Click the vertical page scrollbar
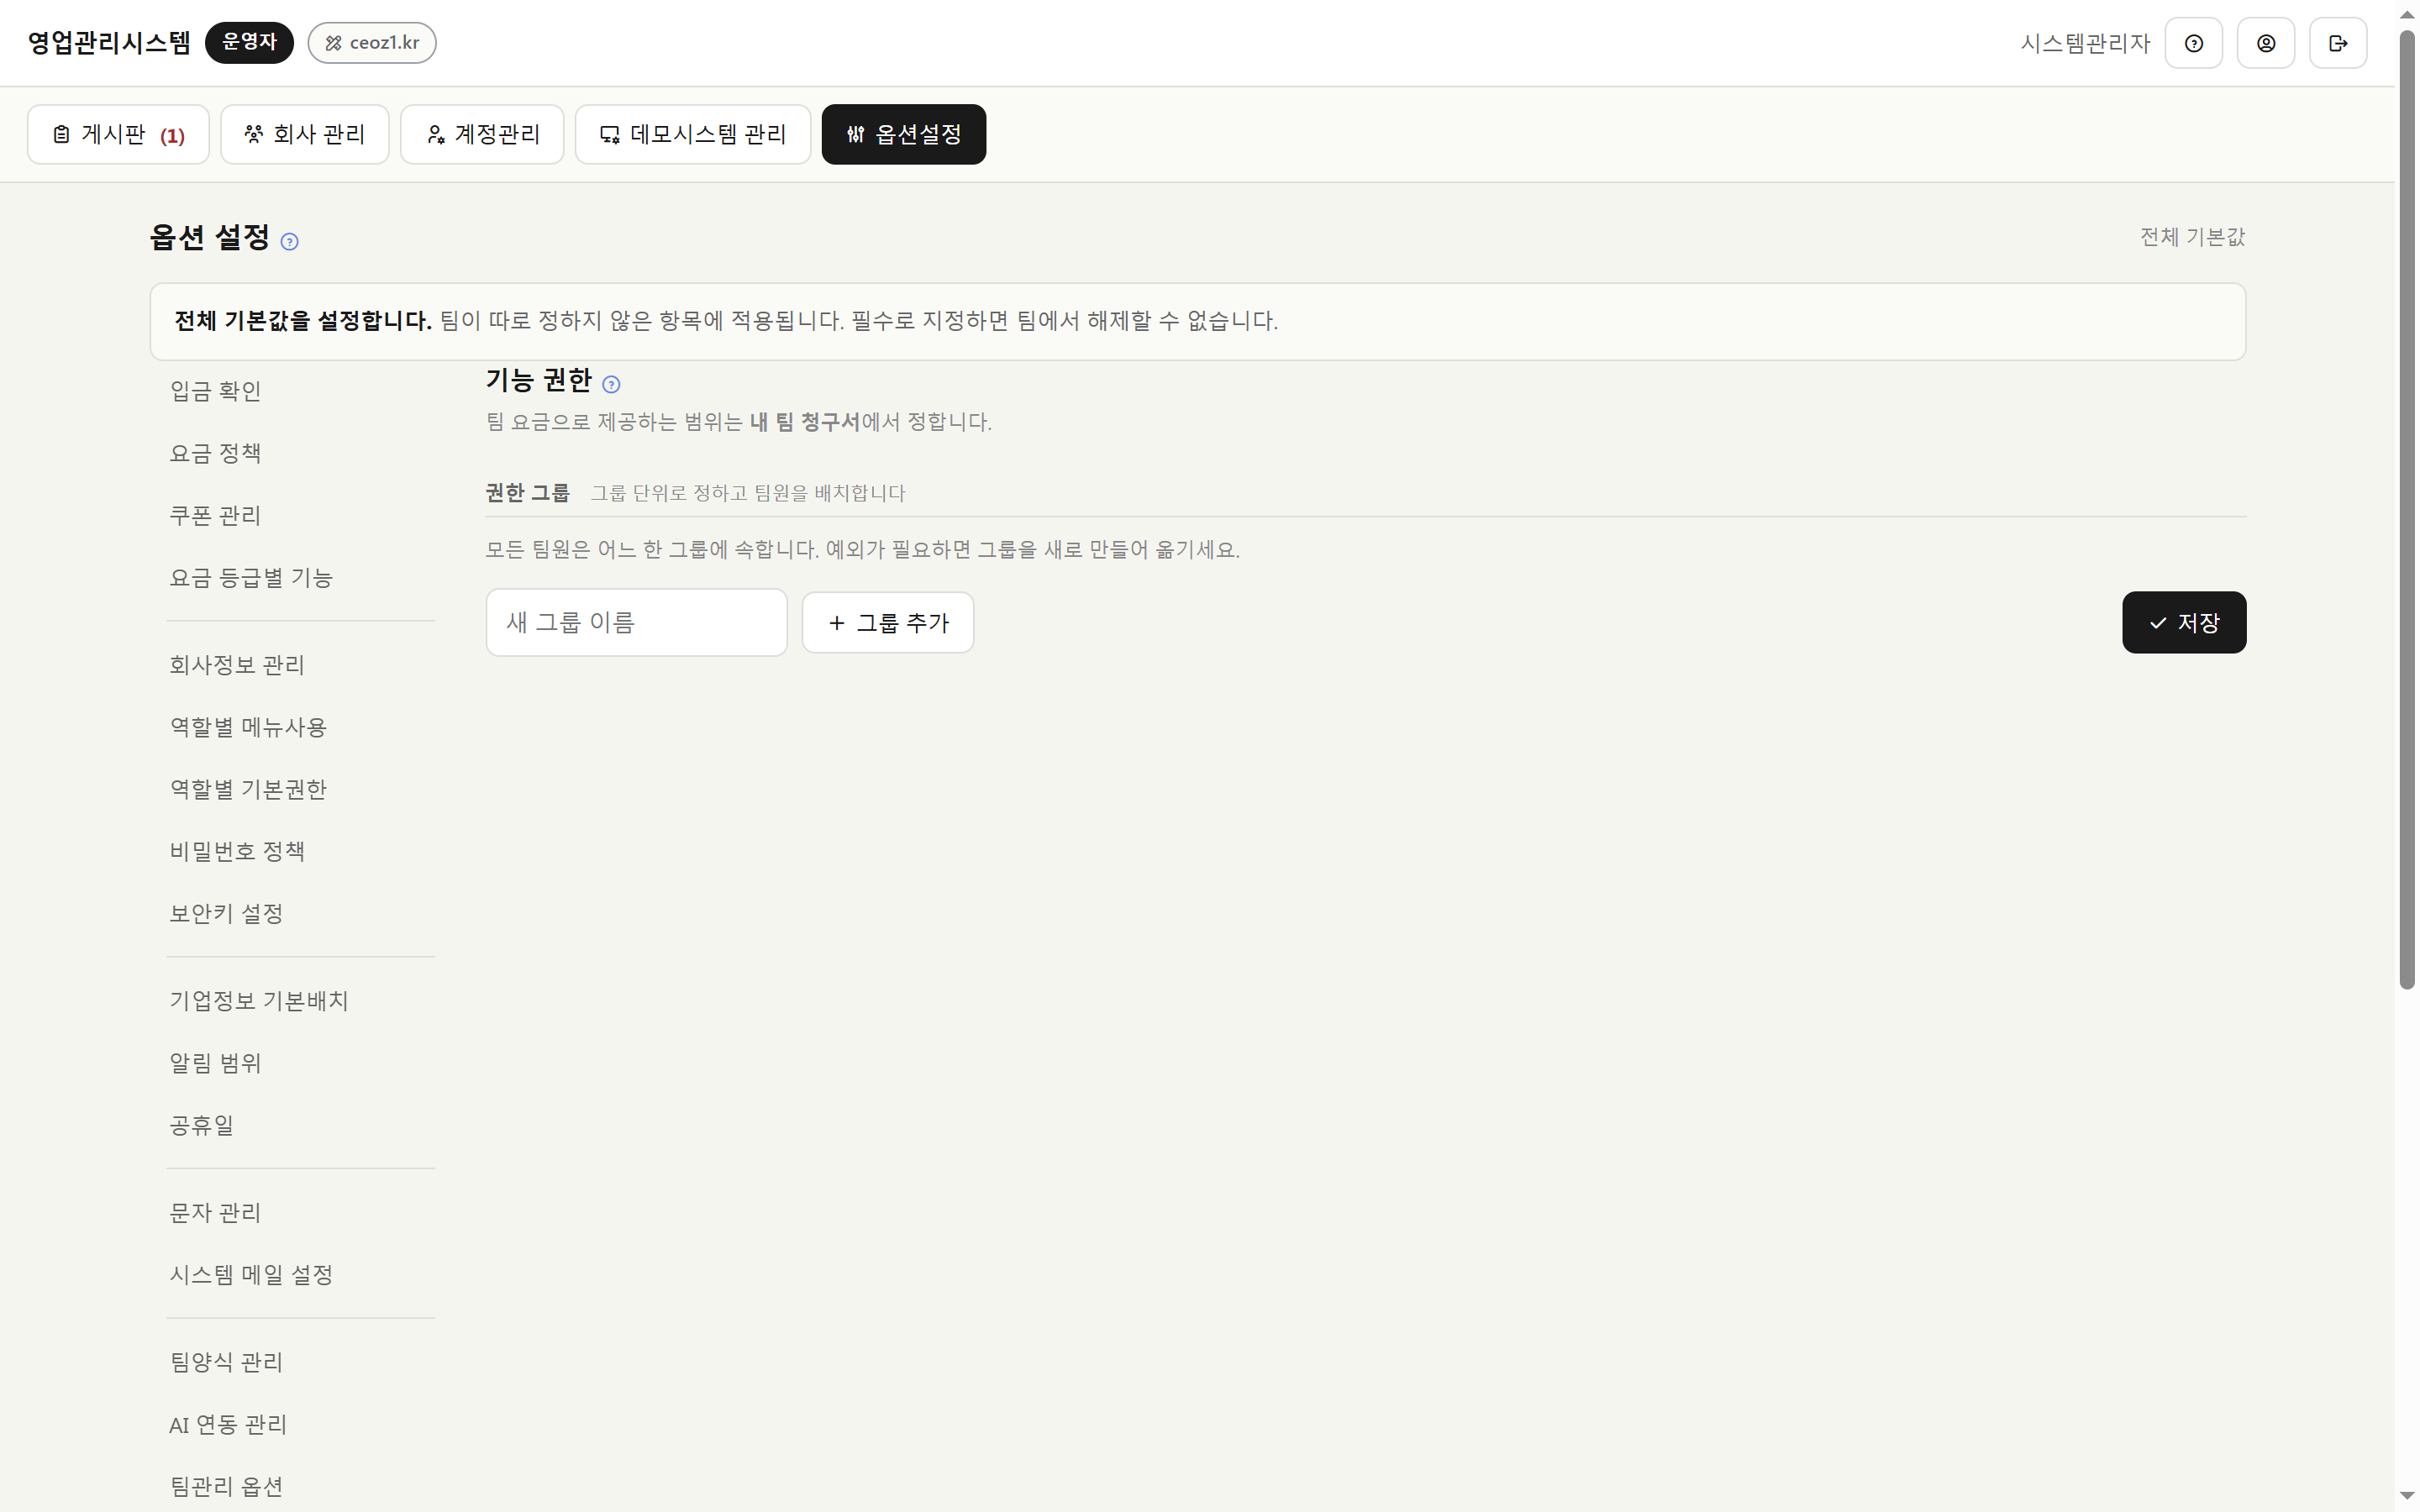 point(2407,510)
